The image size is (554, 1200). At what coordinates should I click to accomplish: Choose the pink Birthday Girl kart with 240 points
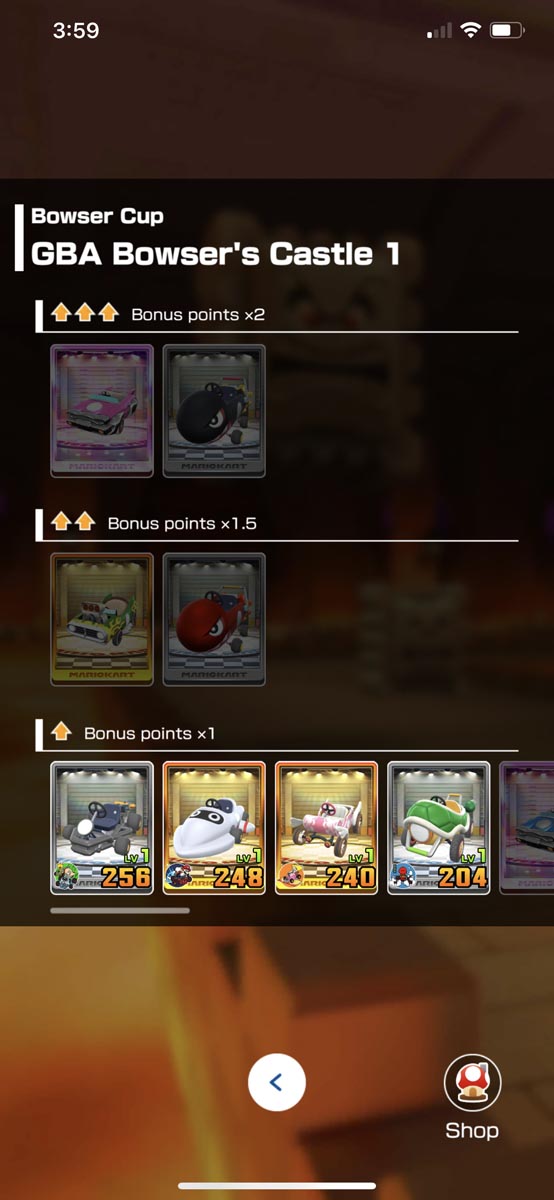[x=326, y=827]
